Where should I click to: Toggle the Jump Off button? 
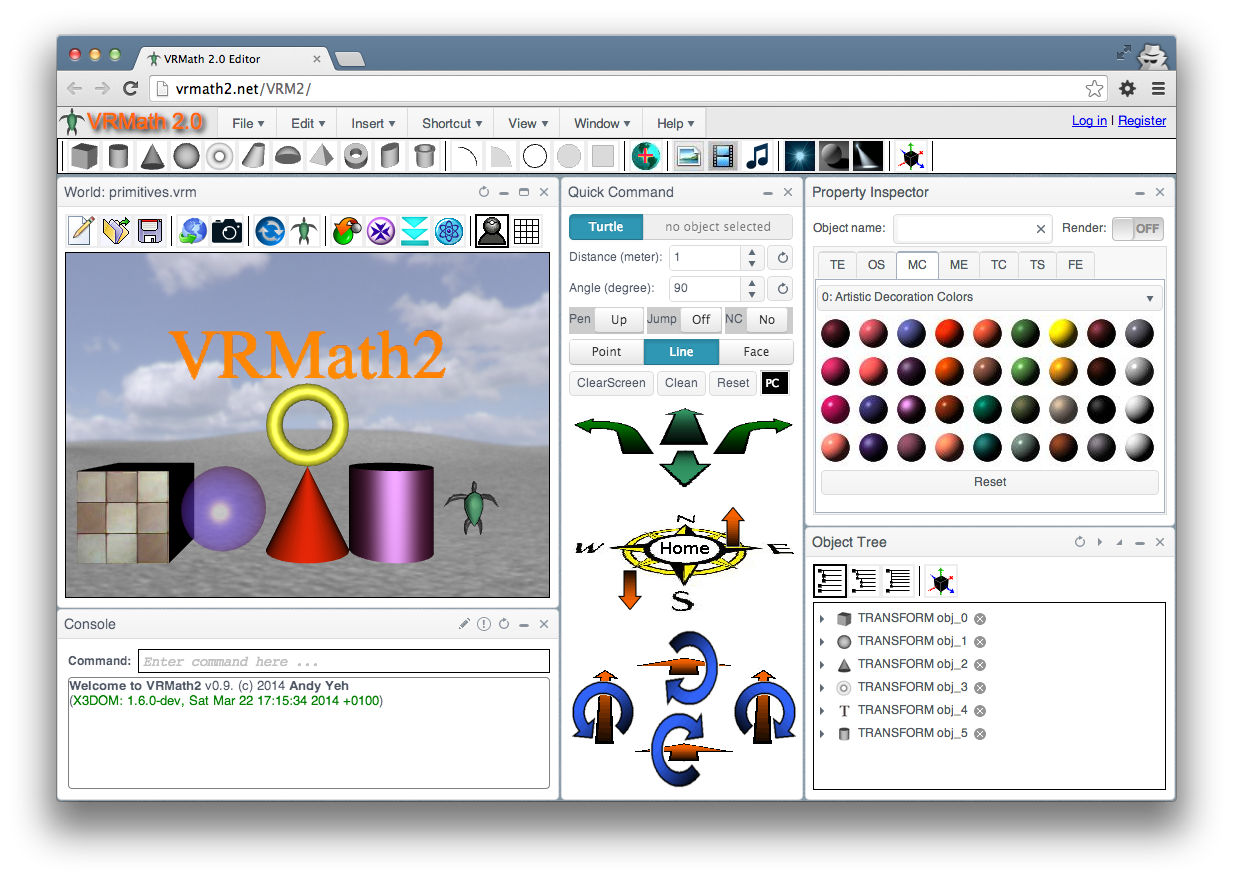click(701, 320)
